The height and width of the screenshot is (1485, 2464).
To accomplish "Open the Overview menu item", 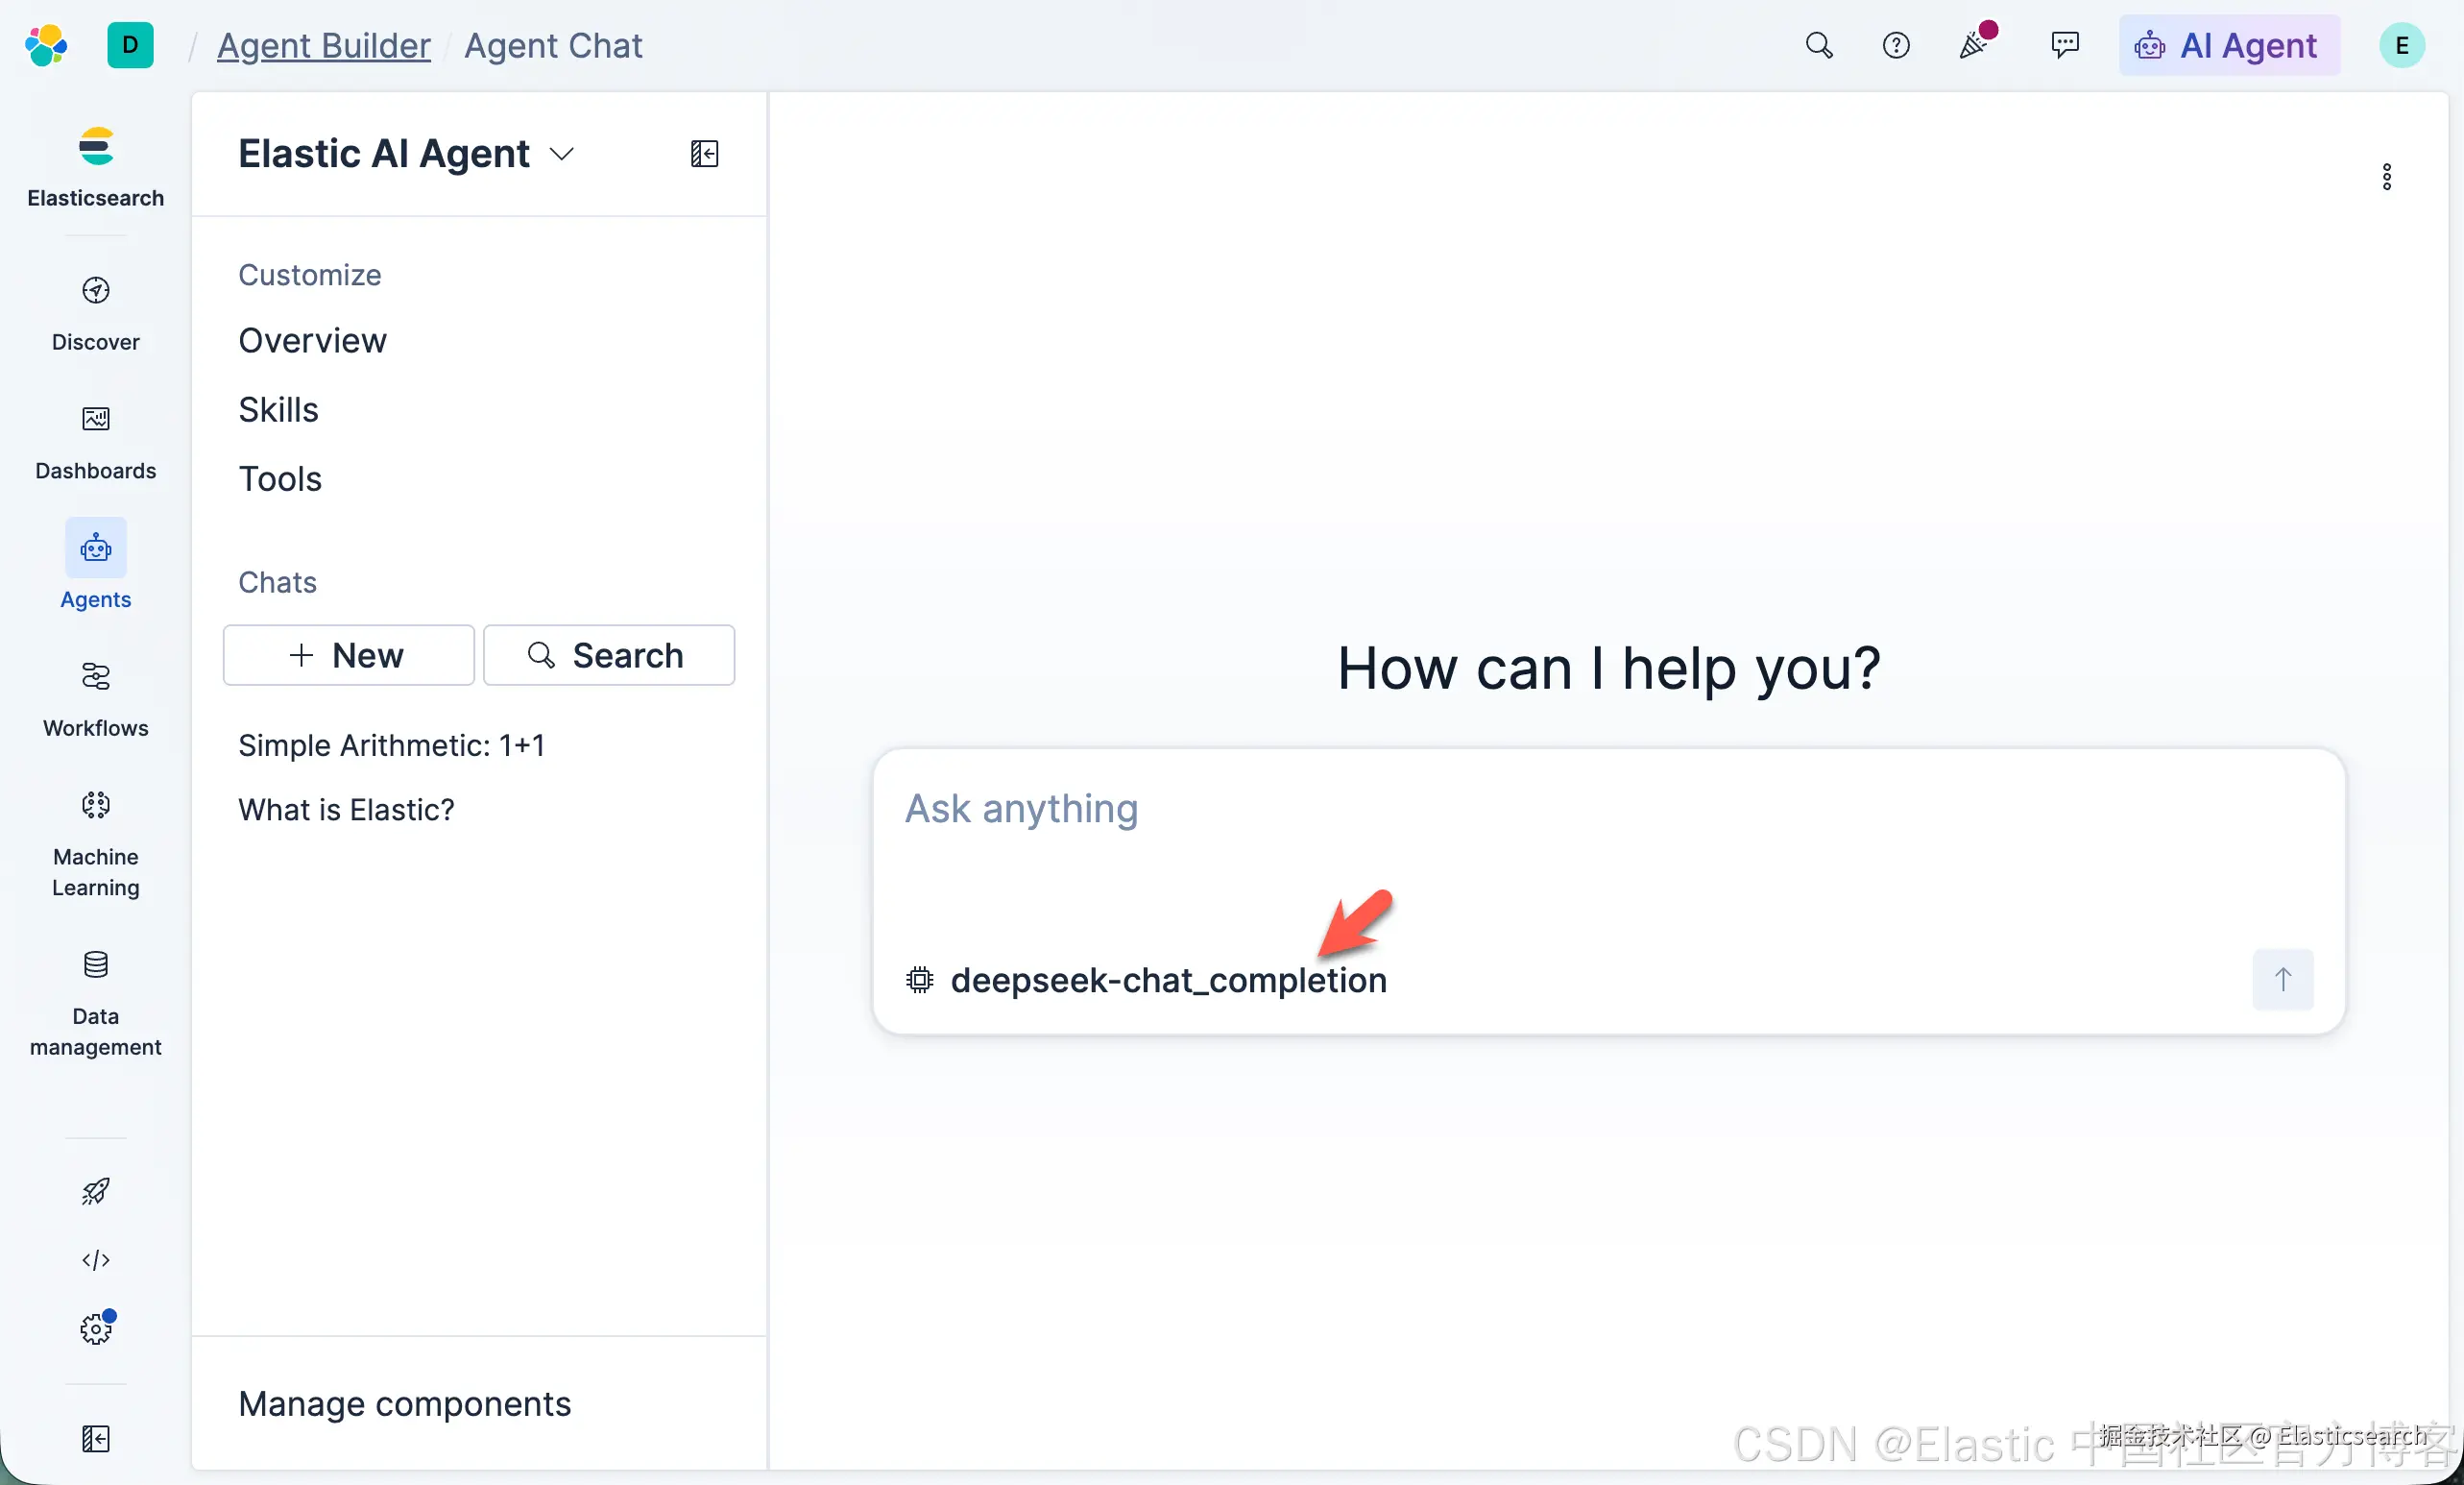I will (x=312, y=340).
